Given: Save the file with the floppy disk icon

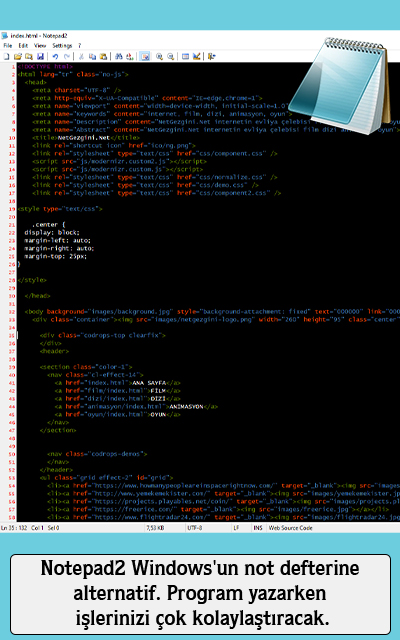Looking at the screenshot, I should (x=40, y=56).
